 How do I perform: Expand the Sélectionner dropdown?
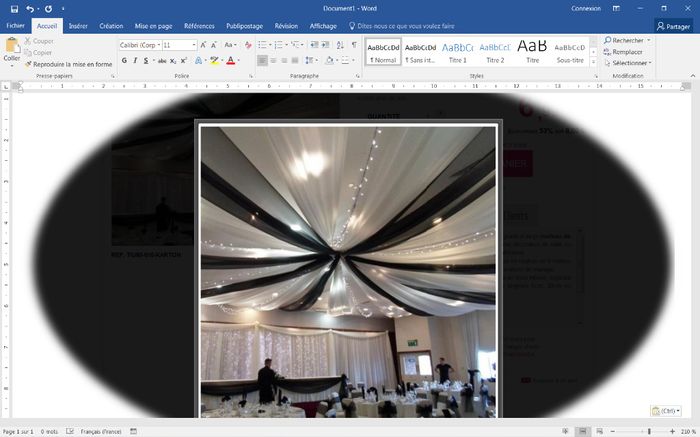[x=629, y=63]
